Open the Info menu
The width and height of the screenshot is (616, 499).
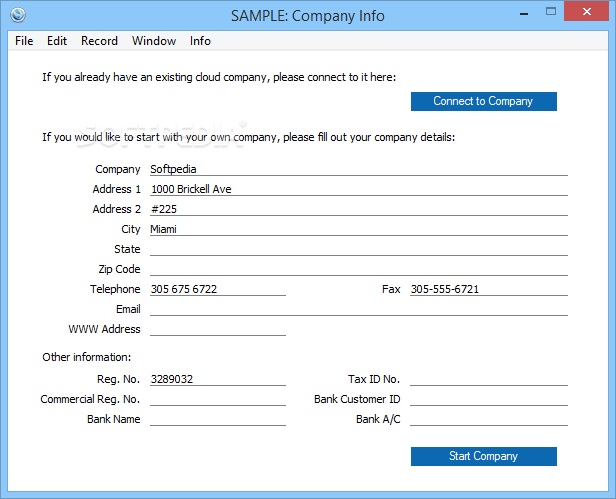(x=200, y=41)
